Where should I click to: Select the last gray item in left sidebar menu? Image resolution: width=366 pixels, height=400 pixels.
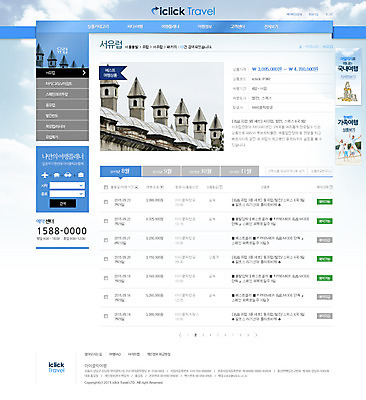(62, 137)
